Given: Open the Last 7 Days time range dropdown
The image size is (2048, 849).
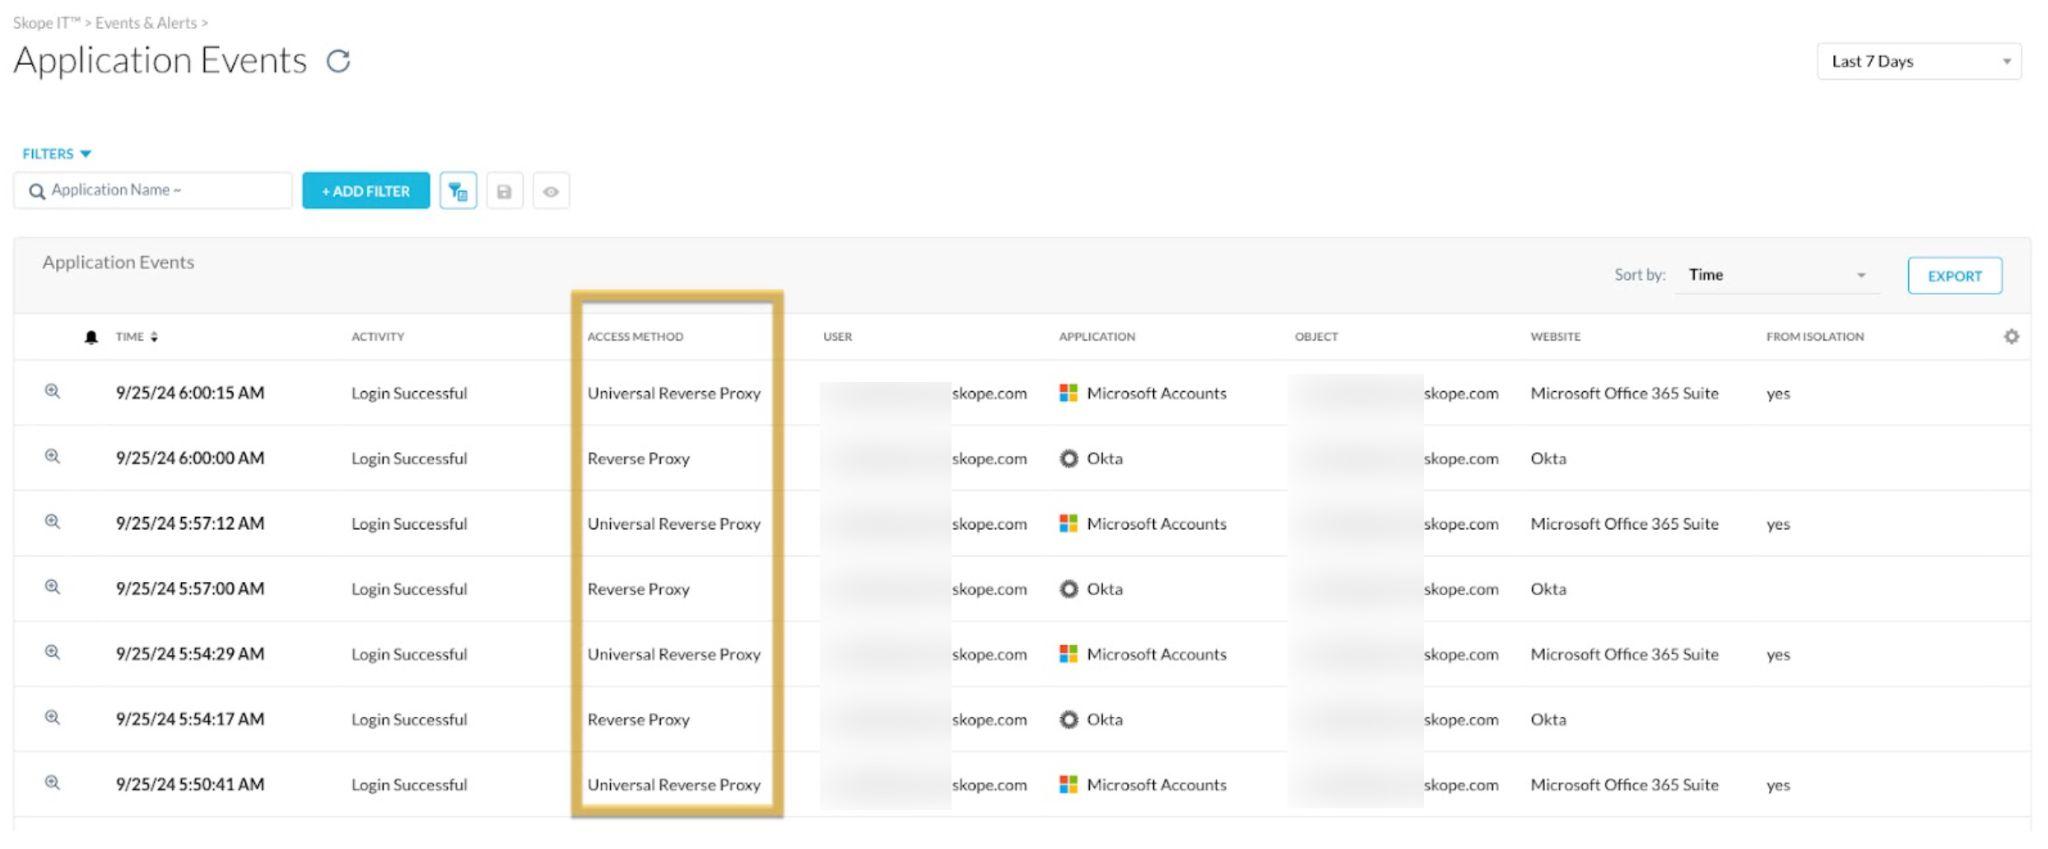Looking at the screenshot, I should coord(1919,61).
